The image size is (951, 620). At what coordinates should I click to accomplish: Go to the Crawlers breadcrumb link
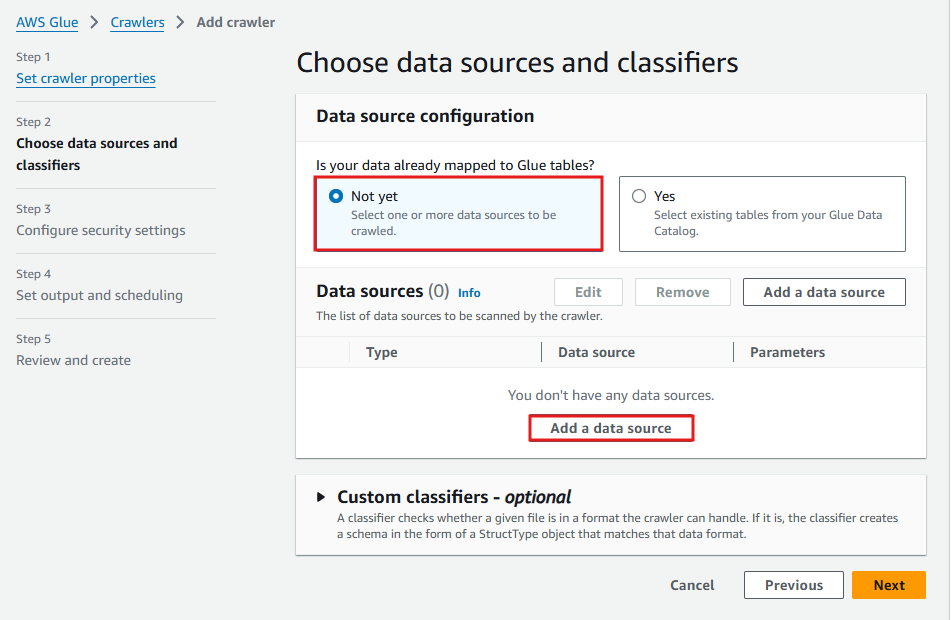click(x=137, y=22)
